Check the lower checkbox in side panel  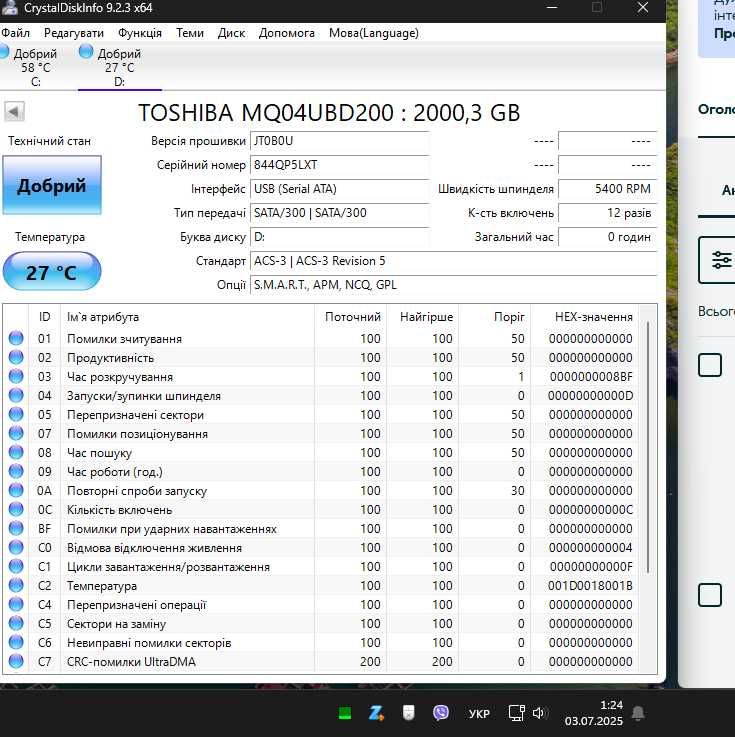710,595
